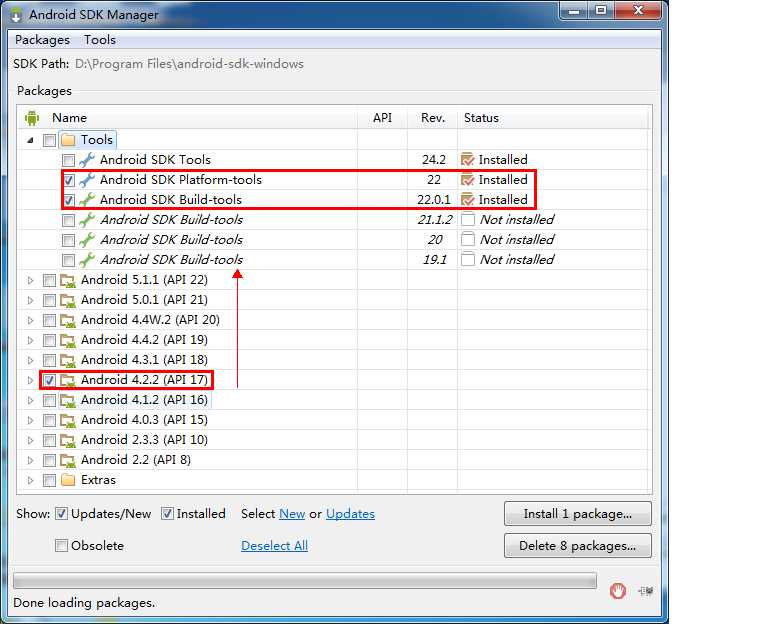768x624 pixels.
Task: Click the Updates selection link
Action: 350,514
